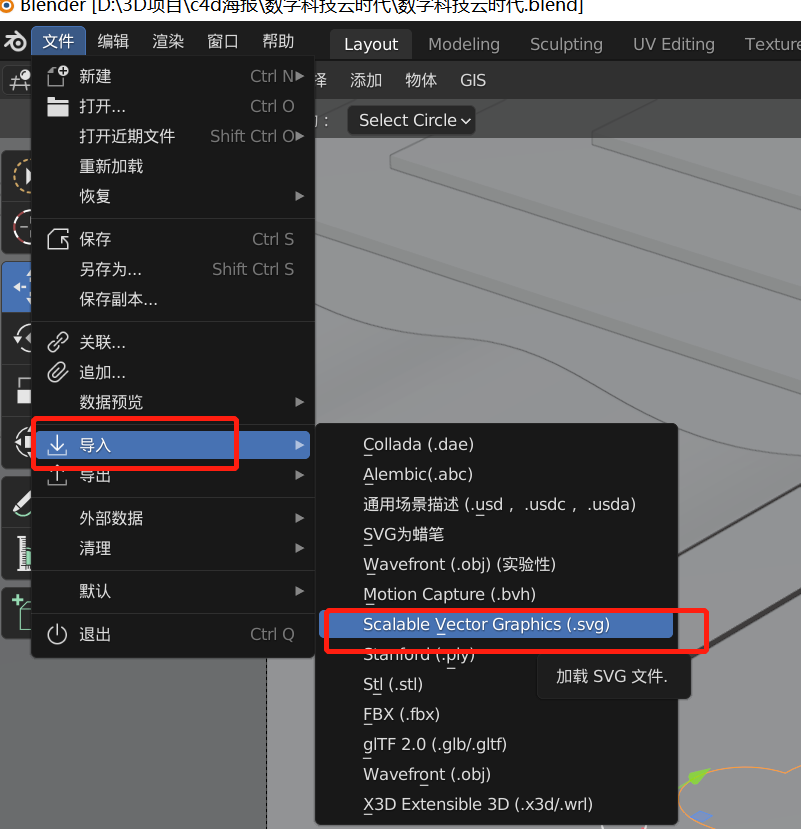This screenshot has width=801, height=829.
Task: Open the 物体 menu in viewport header
Action: click(421, 80)
